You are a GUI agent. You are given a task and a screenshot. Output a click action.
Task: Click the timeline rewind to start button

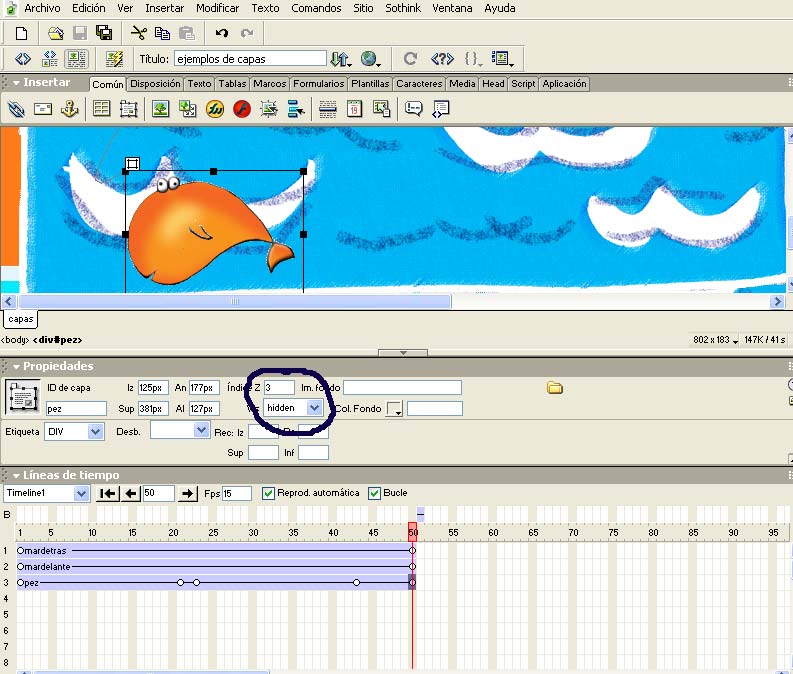click(x=108, y=493)
